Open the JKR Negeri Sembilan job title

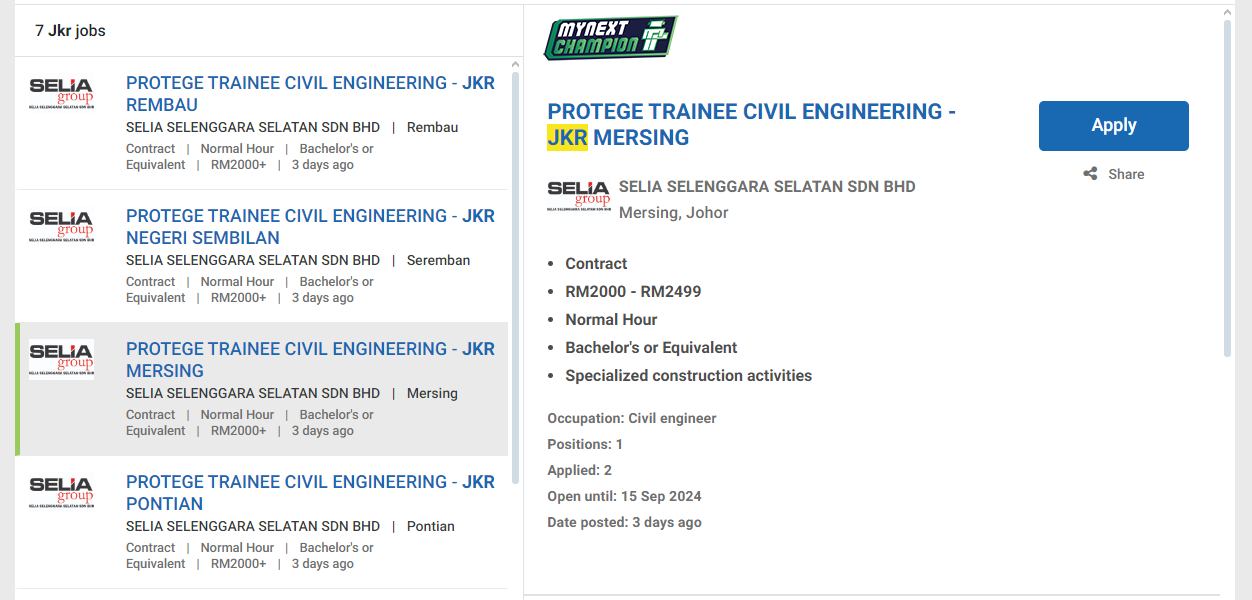[310, 227]
